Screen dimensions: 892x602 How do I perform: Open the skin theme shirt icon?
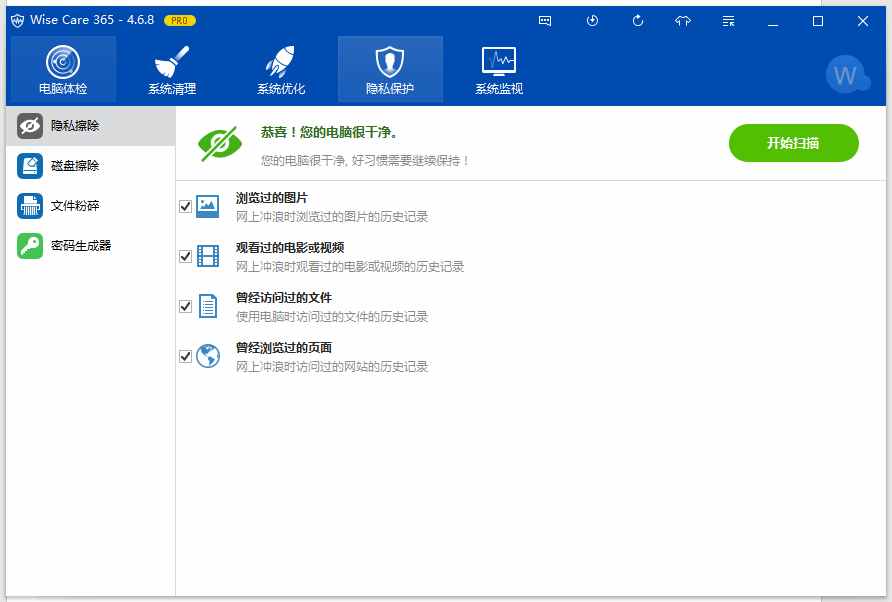tap(683, 20)
